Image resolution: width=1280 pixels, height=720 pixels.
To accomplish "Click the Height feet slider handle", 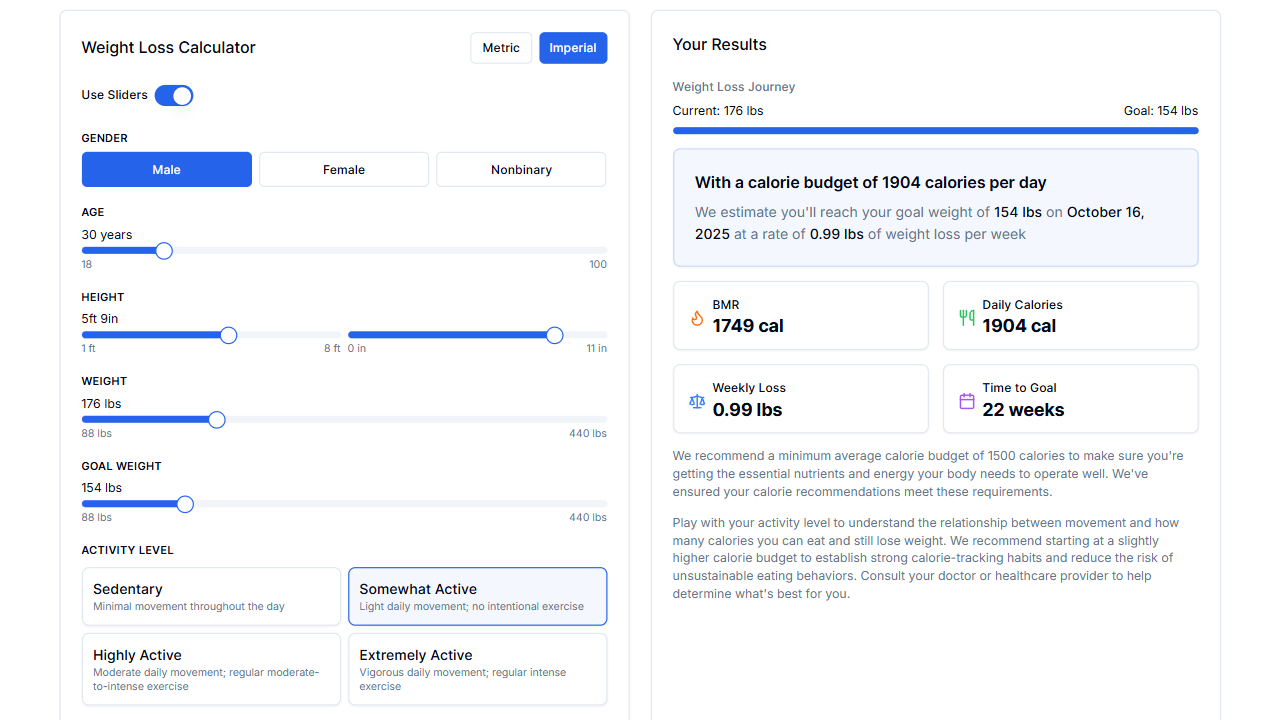I will [228, 335].
